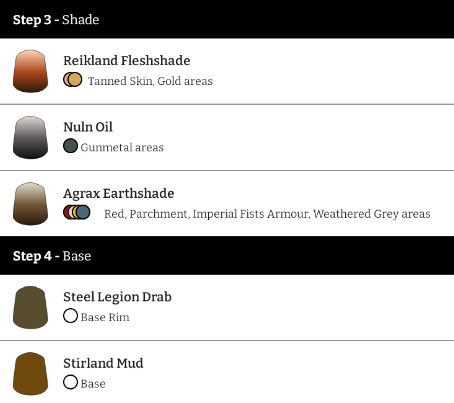Select the Gunmetal grey color swatch
Viewport: 454px width, 403px height.
(x=70, y=146)
